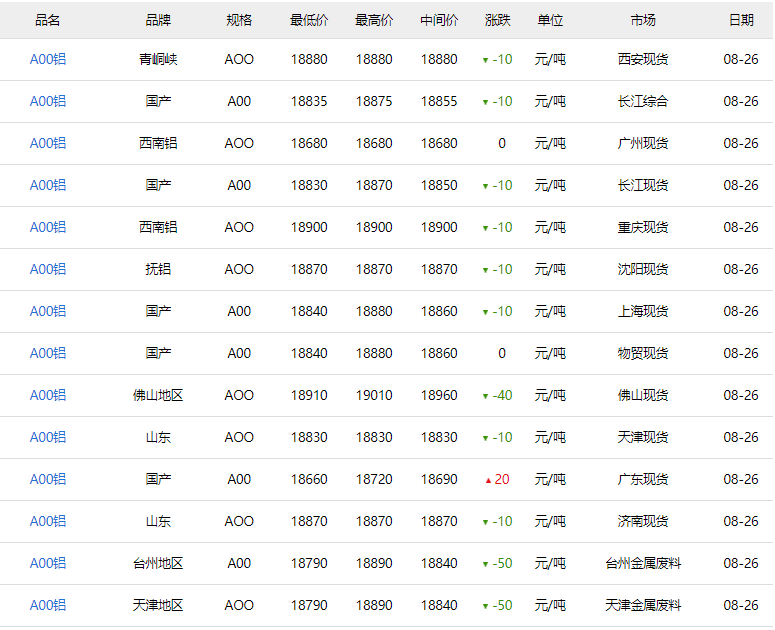
Task: Select the 台州金属废料 market cell
Action: tap(643, 563)
